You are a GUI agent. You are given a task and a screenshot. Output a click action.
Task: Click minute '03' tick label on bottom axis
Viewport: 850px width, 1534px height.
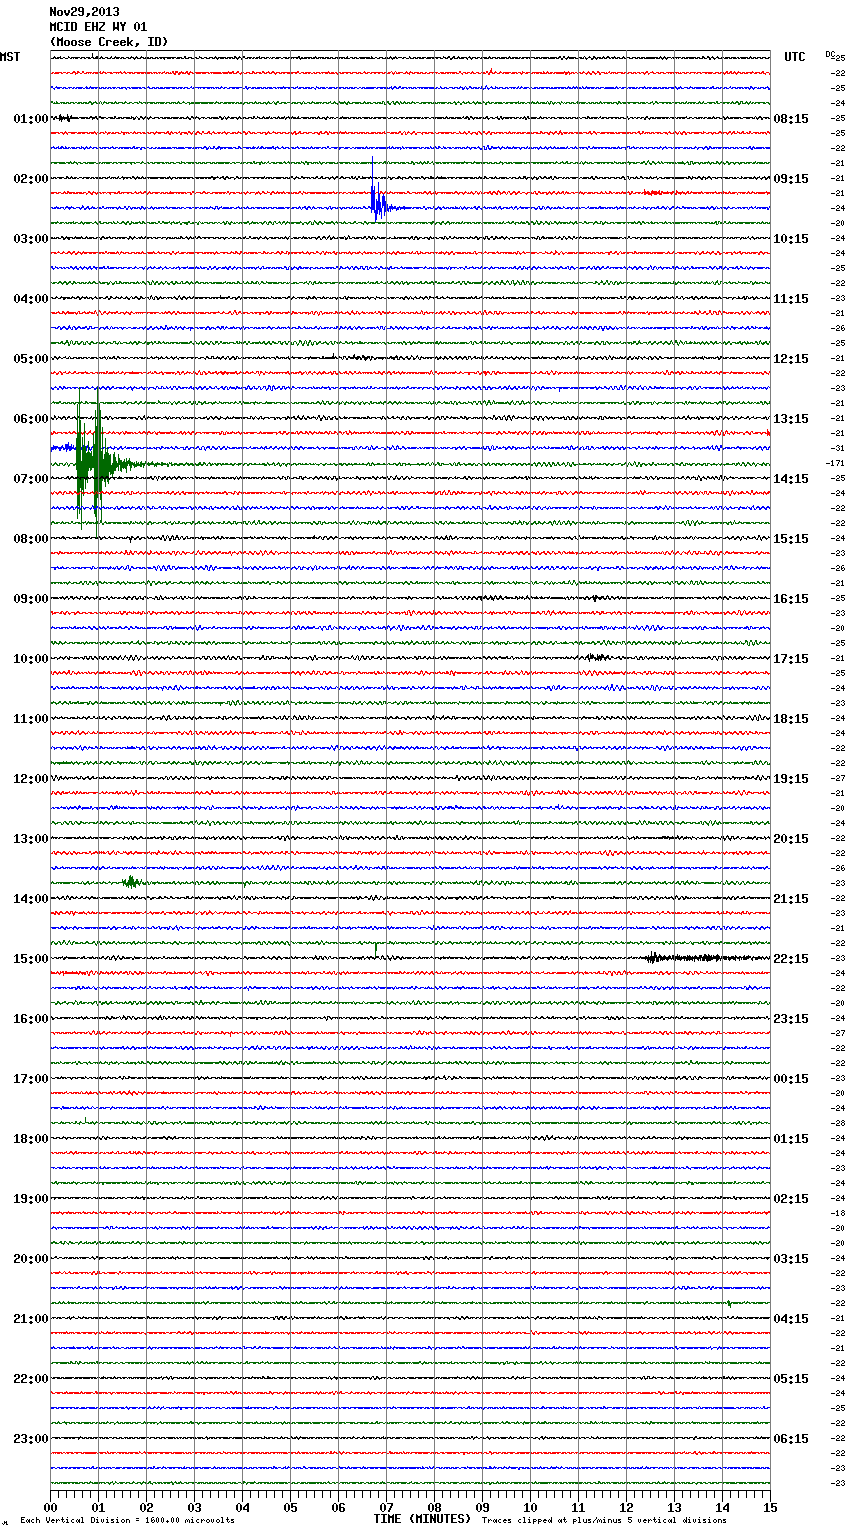coord(194,1507)
